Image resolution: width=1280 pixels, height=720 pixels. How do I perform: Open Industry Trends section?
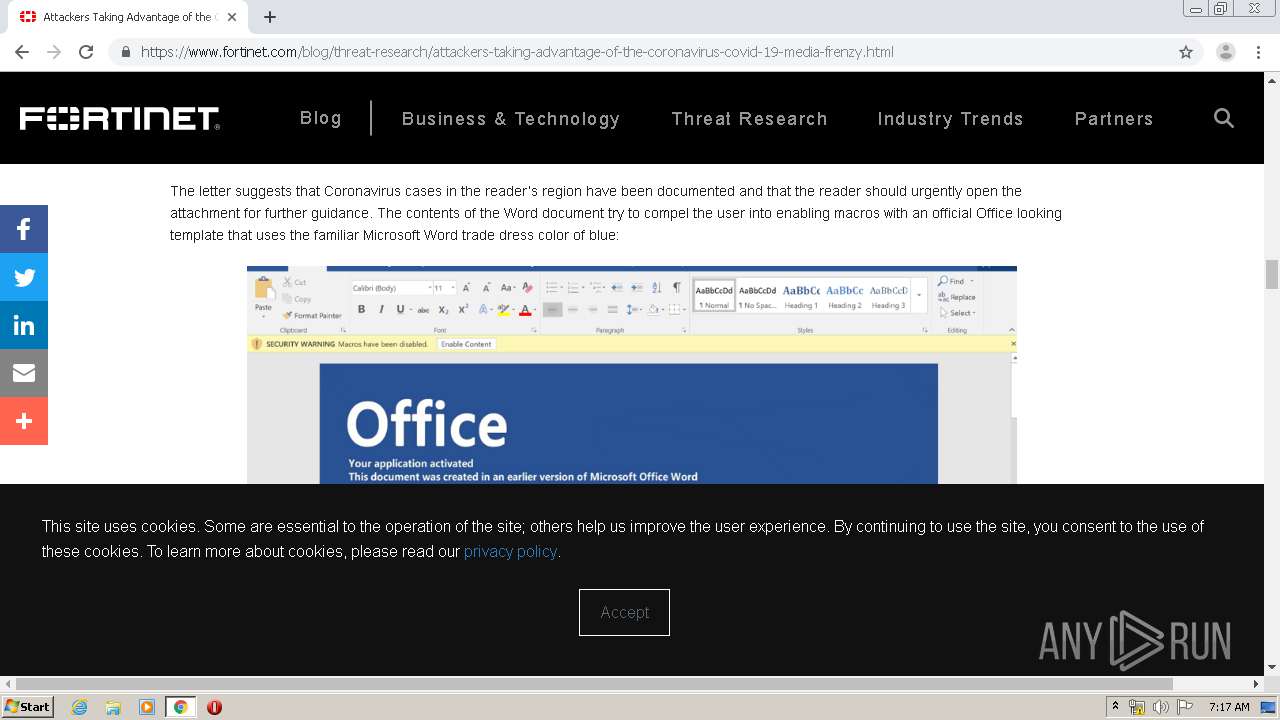pos(950,118)
